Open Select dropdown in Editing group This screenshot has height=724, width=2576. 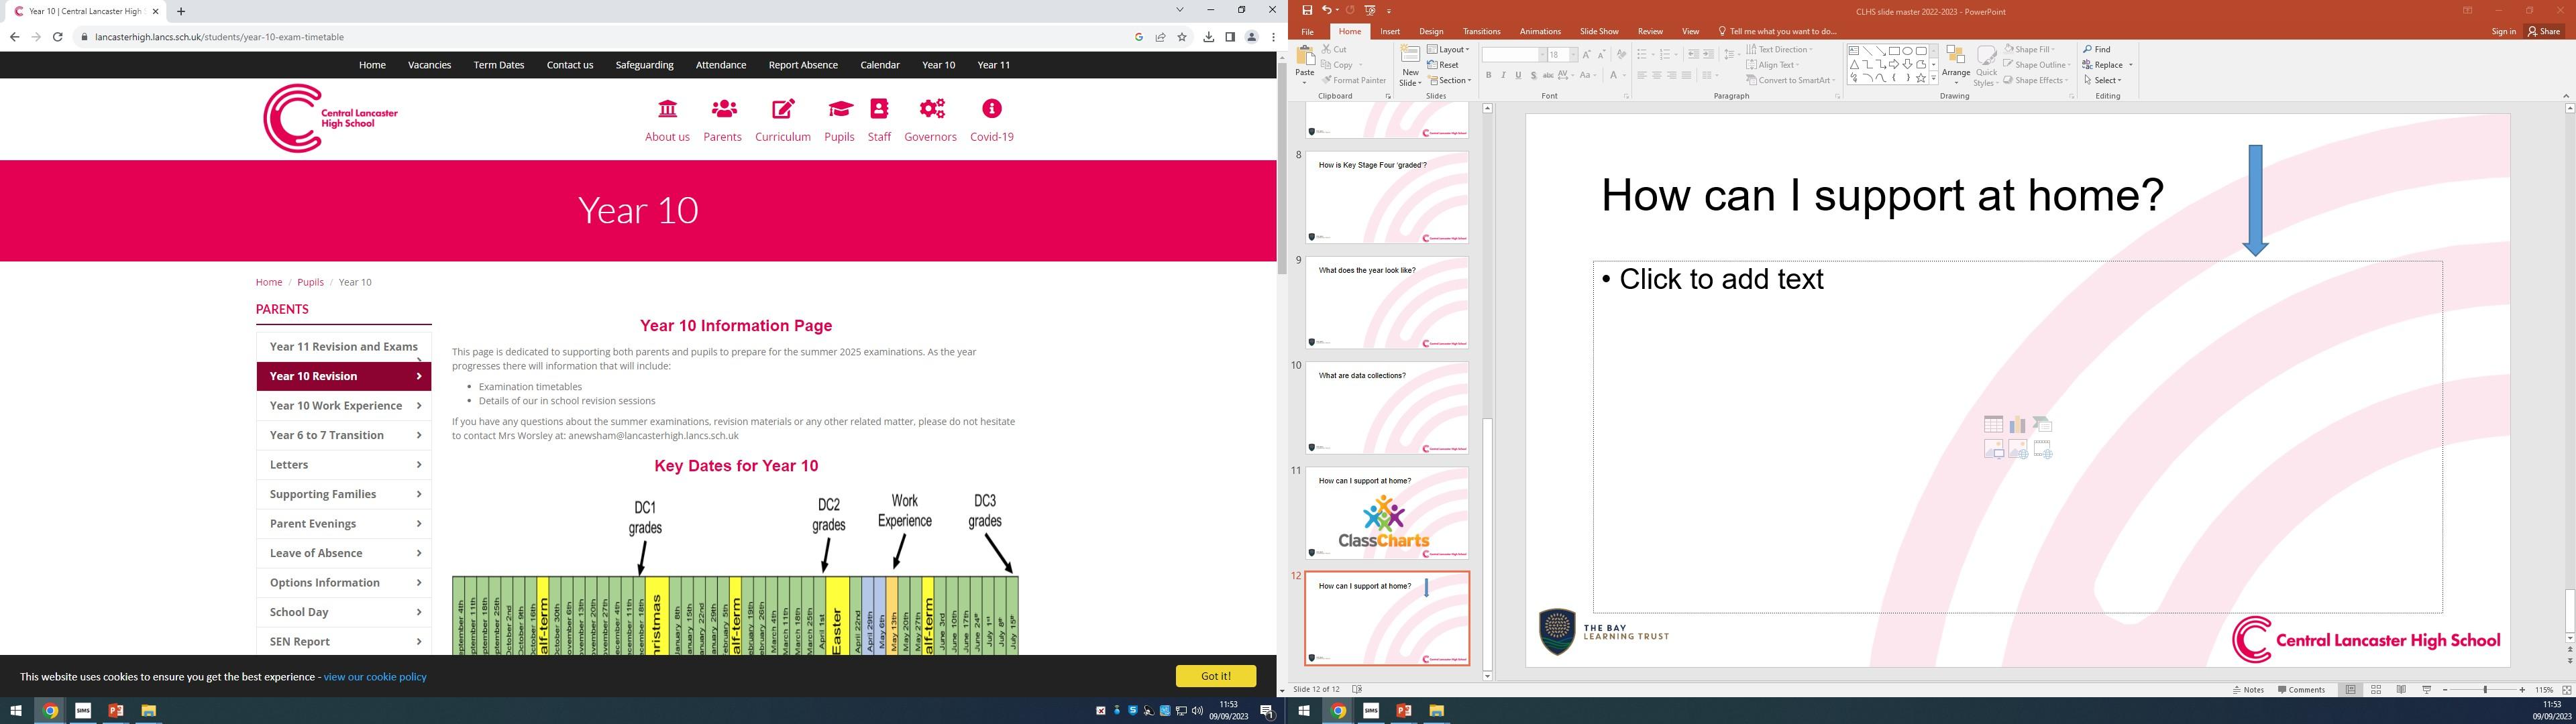pos(2102,80)
